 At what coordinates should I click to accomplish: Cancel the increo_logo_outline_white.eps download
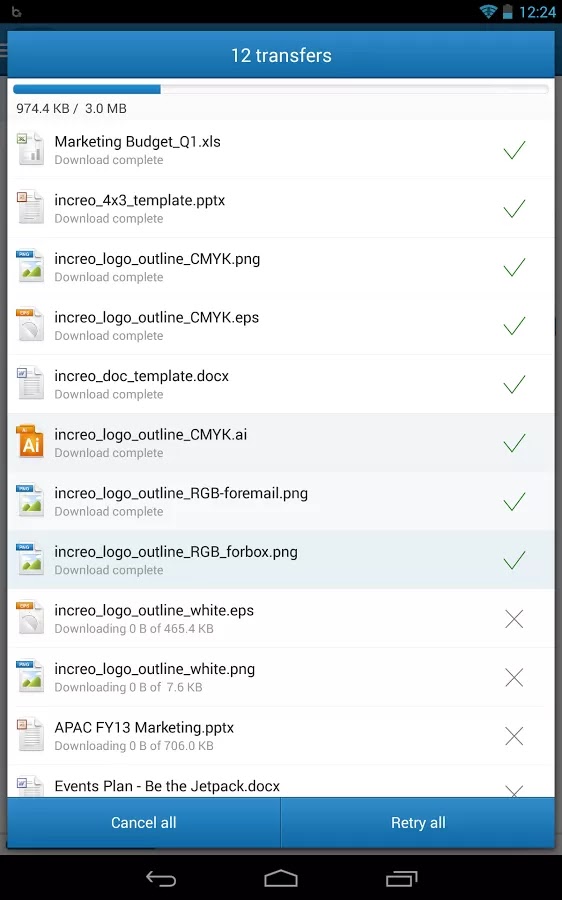[x=514, y=619]
